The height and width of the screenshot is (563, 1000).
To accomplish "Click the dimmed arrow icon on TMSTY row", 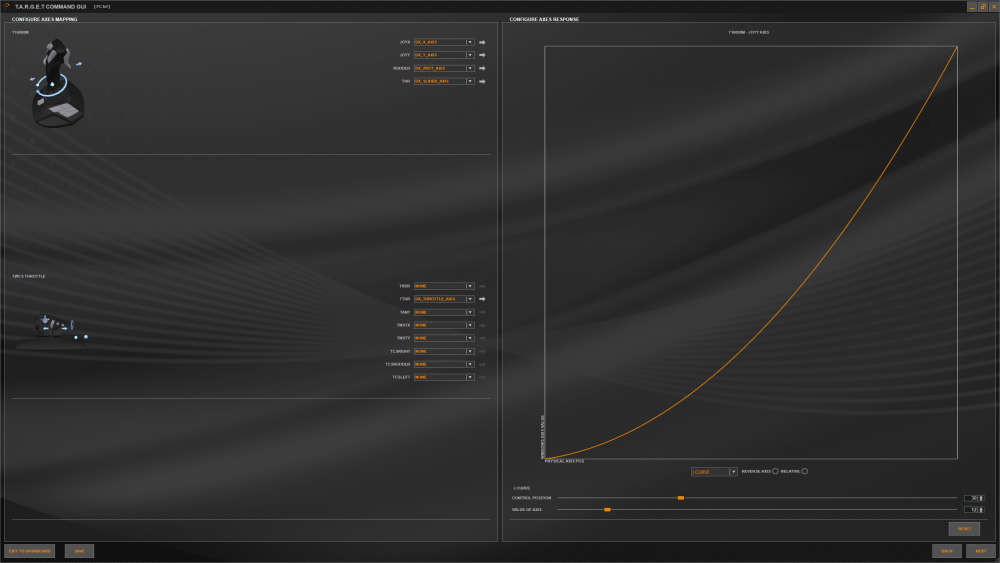I will (482, 338).
